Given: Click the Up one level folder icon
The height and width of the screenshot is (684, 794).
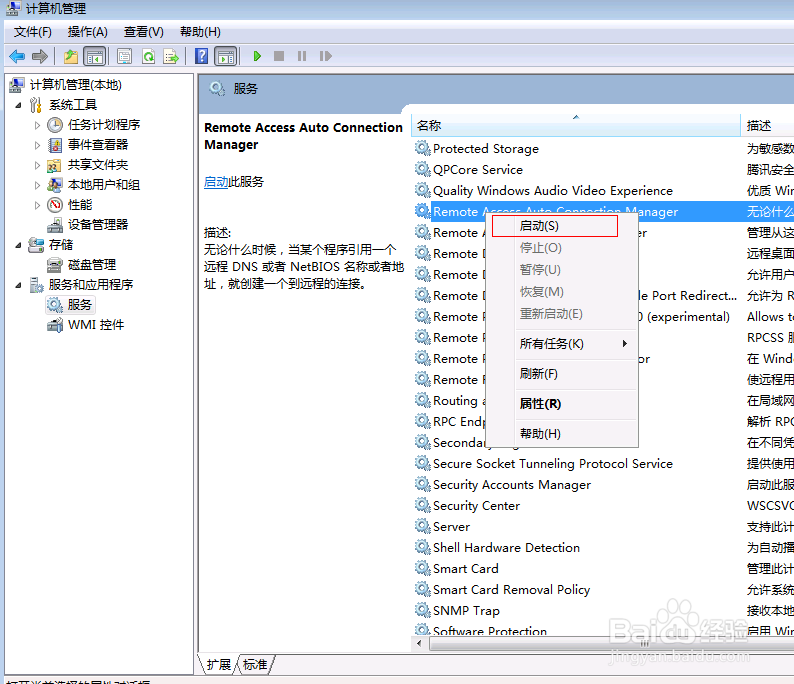Looking at the screenshot, I should pos(71,56).
